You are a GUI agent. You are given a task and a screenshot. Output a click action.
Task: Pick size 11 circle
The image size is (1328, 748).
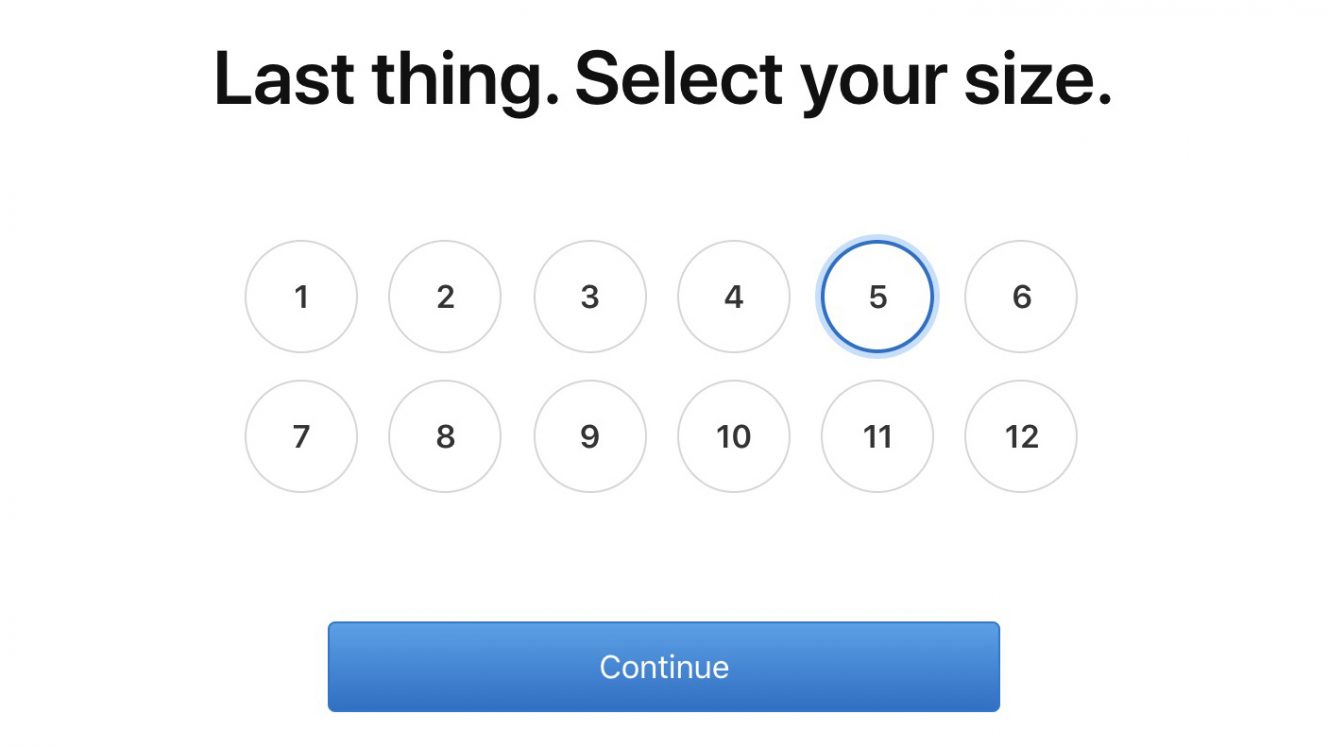pyautogui.click(x=877, y=436)
